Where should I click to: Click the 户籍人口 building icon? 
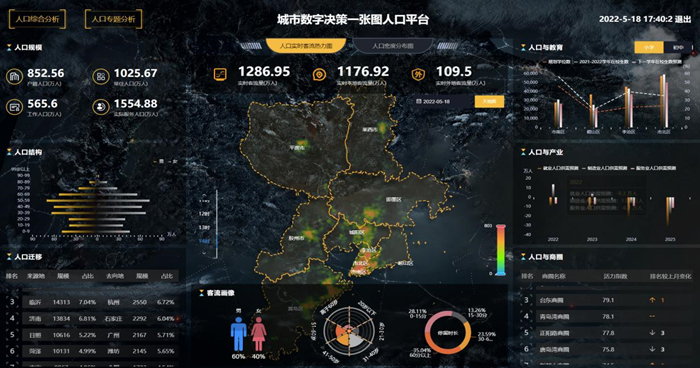[14, 77]
